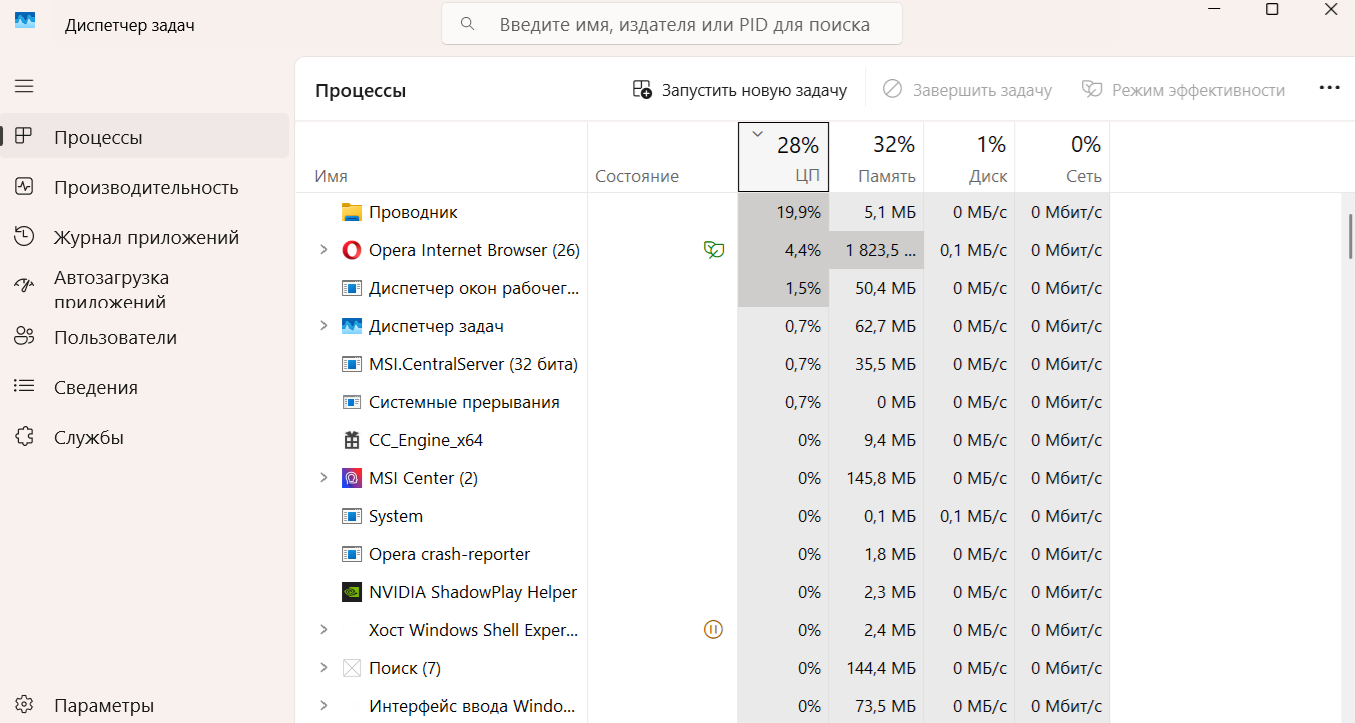Expand the Opera Internet Browser process group
Image resolution: width=1355 pixels, height=723 pixels.
tap(323, 250)
